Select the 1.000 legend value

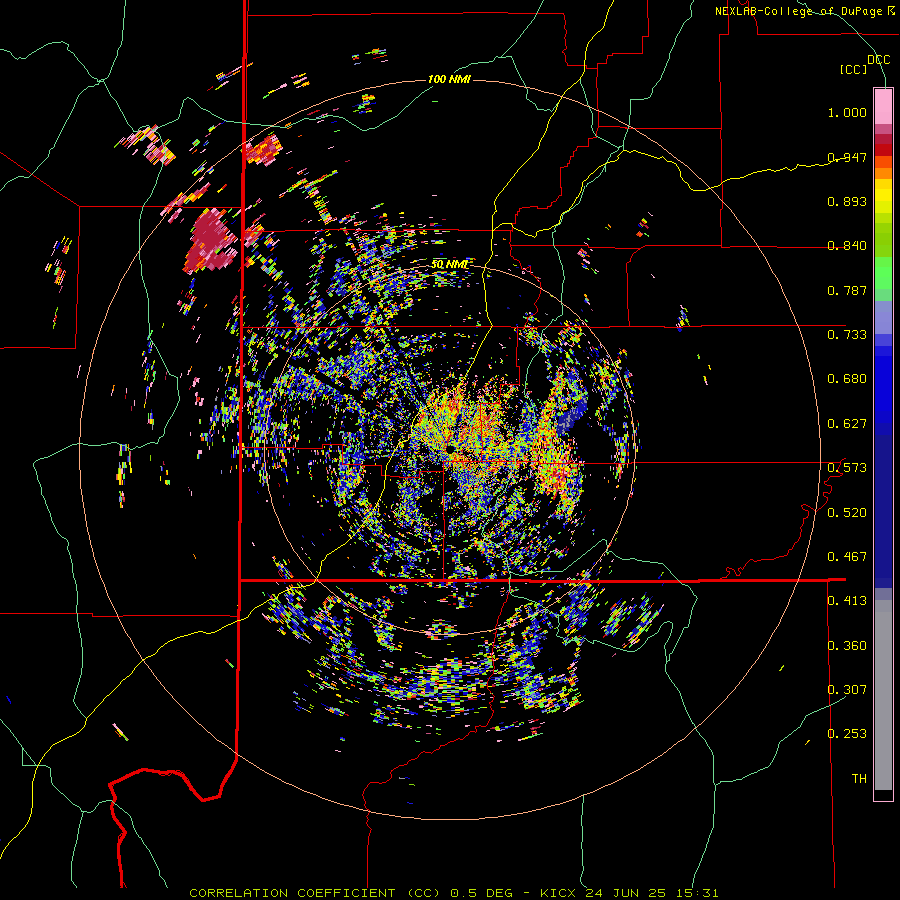(x=847, y=112)
